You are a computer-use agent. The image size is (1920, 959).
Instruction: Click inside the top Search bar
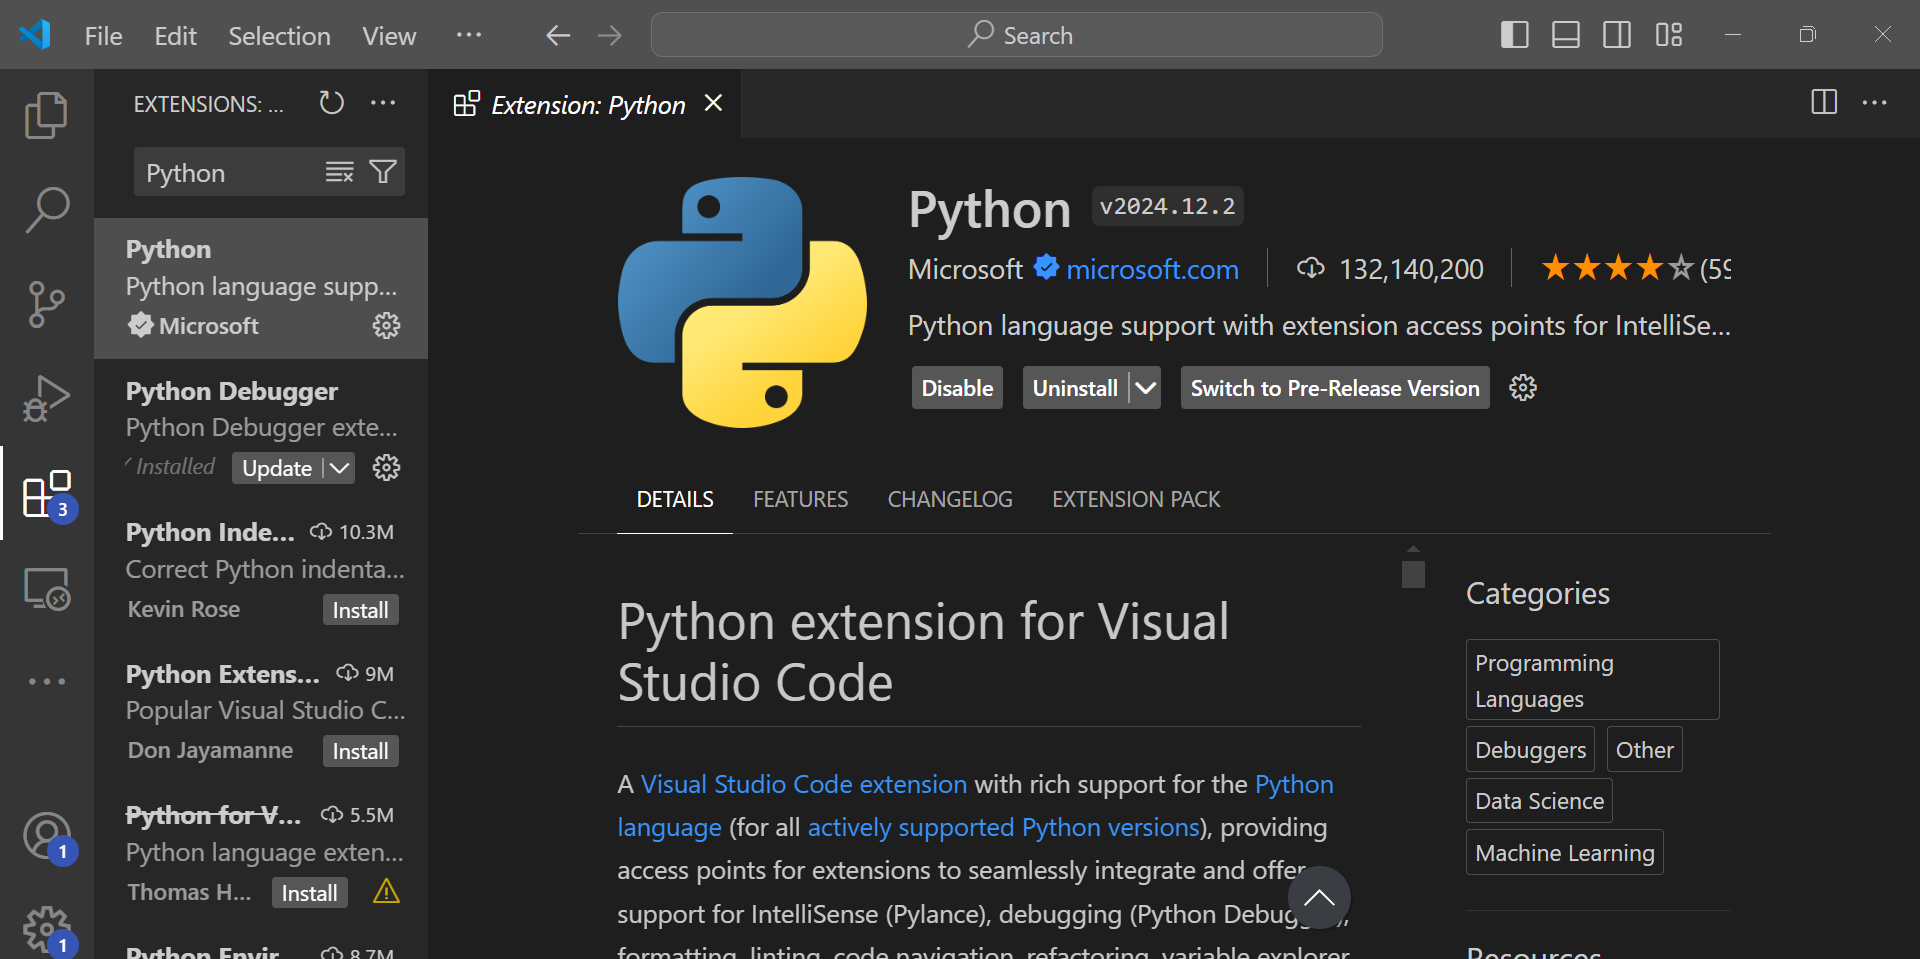coord(1016,34)
